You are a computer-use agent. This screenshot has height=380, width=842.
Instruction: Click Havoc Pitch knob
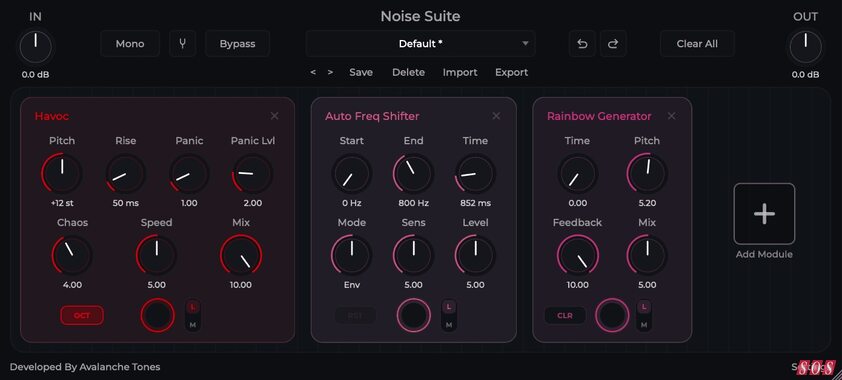[62, 173]
